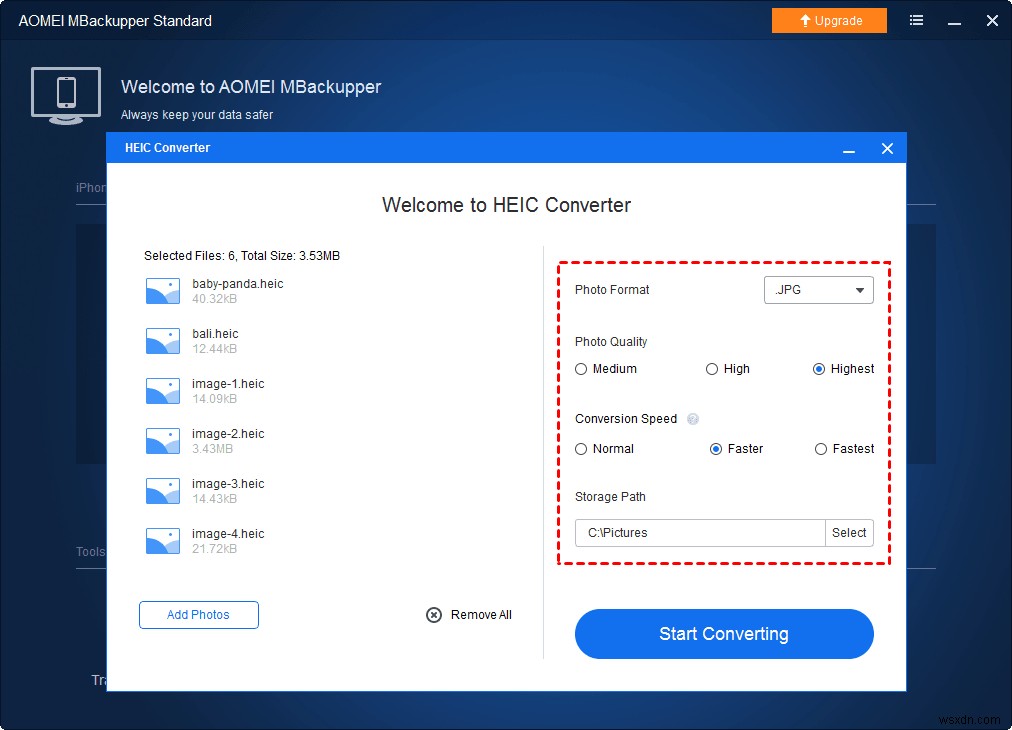Choose Normal conversion speed
The width and height of the screenshot is (1012, 730).
coord(581,449)
